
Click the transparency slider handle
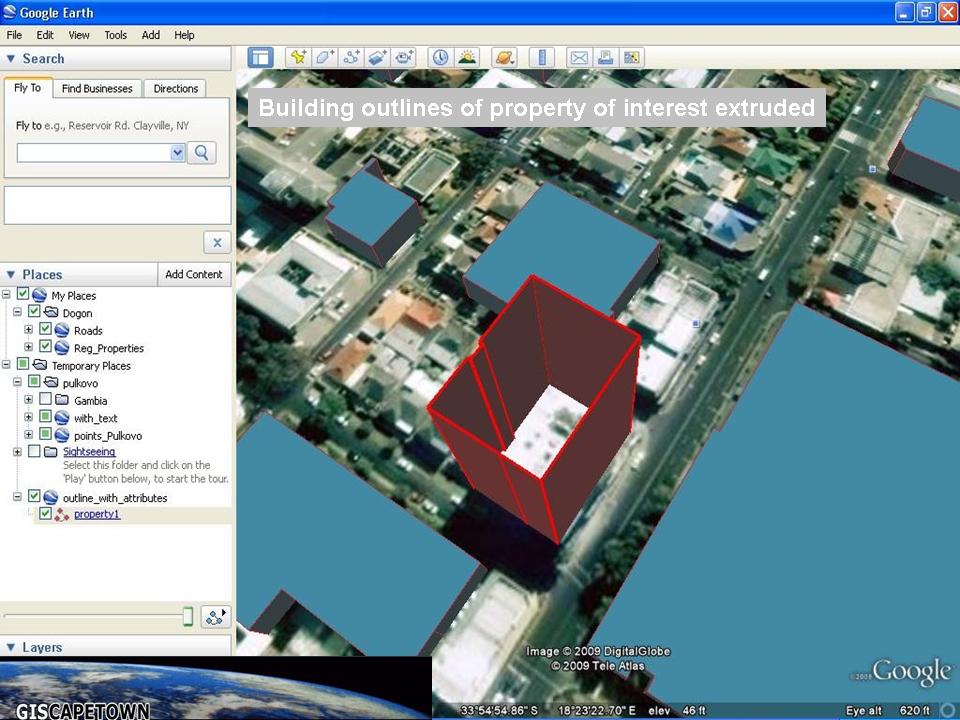coord(188,617)
